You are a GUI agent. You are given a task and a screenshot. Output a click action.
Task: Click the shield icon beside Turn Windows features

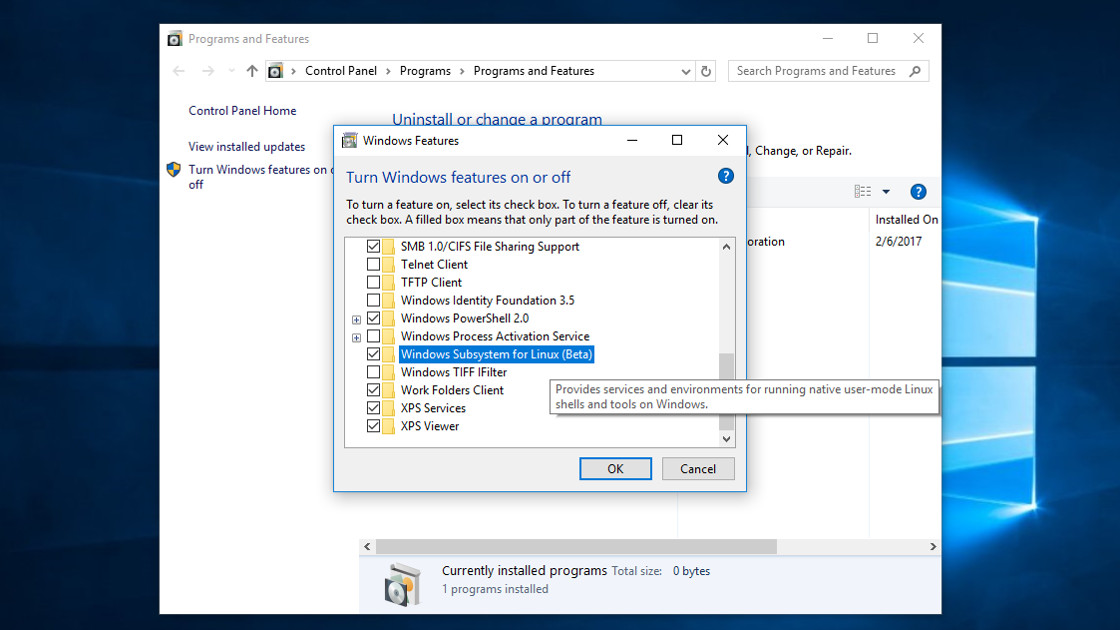pyautogui.click(x=174, y=169)
